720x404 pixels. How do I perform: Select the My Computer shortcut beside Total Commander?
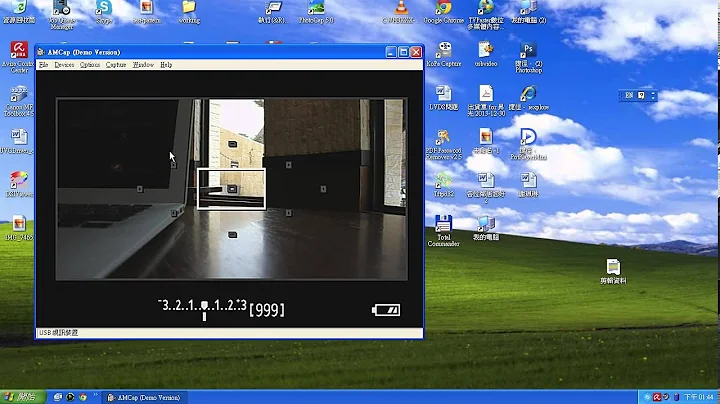tap(486, 228)
